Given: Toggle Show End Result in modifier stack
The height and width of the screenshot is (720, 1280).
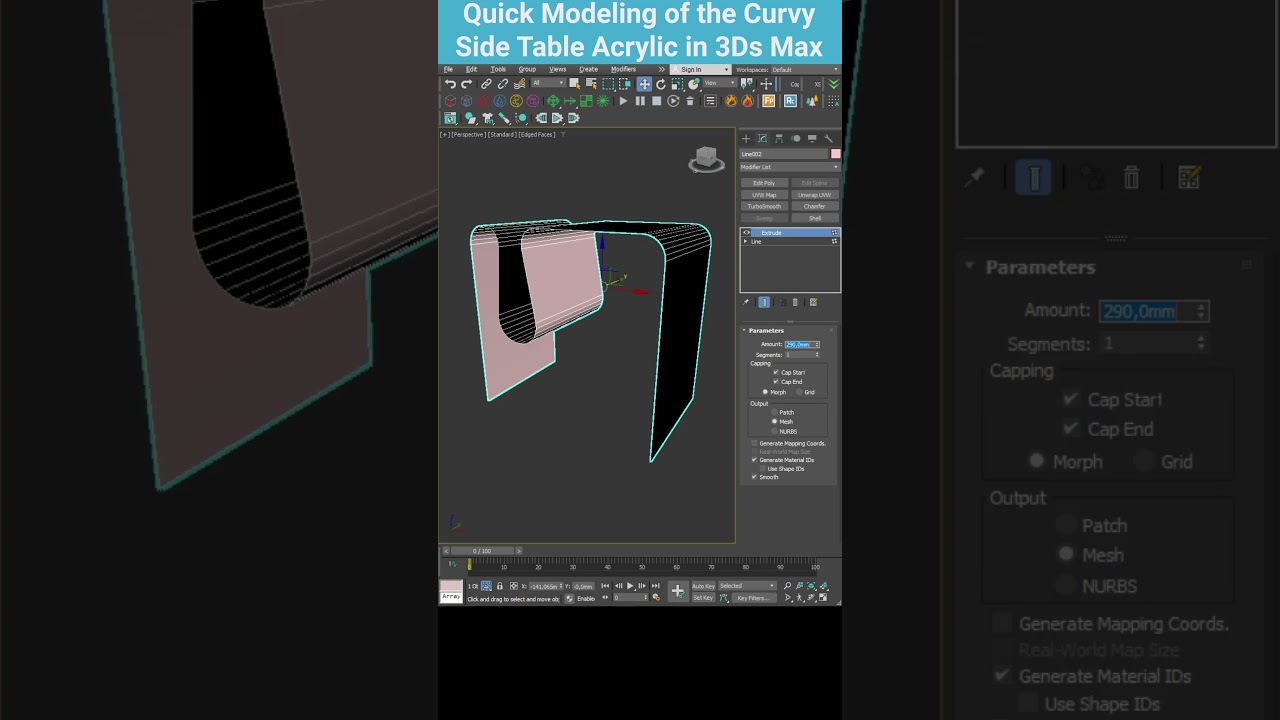Looking at the screenshot, I should 764,302.
